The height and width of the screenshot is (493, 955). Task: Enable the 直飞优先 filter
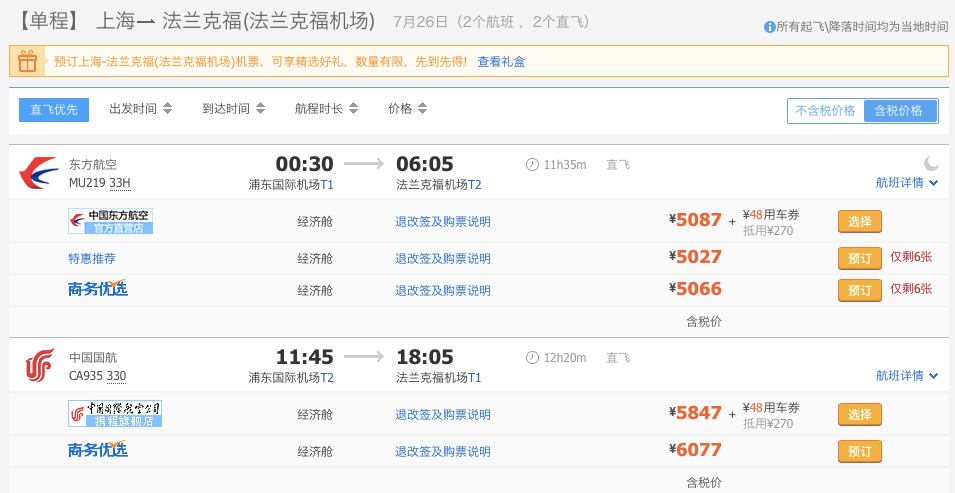pos(54,110)
